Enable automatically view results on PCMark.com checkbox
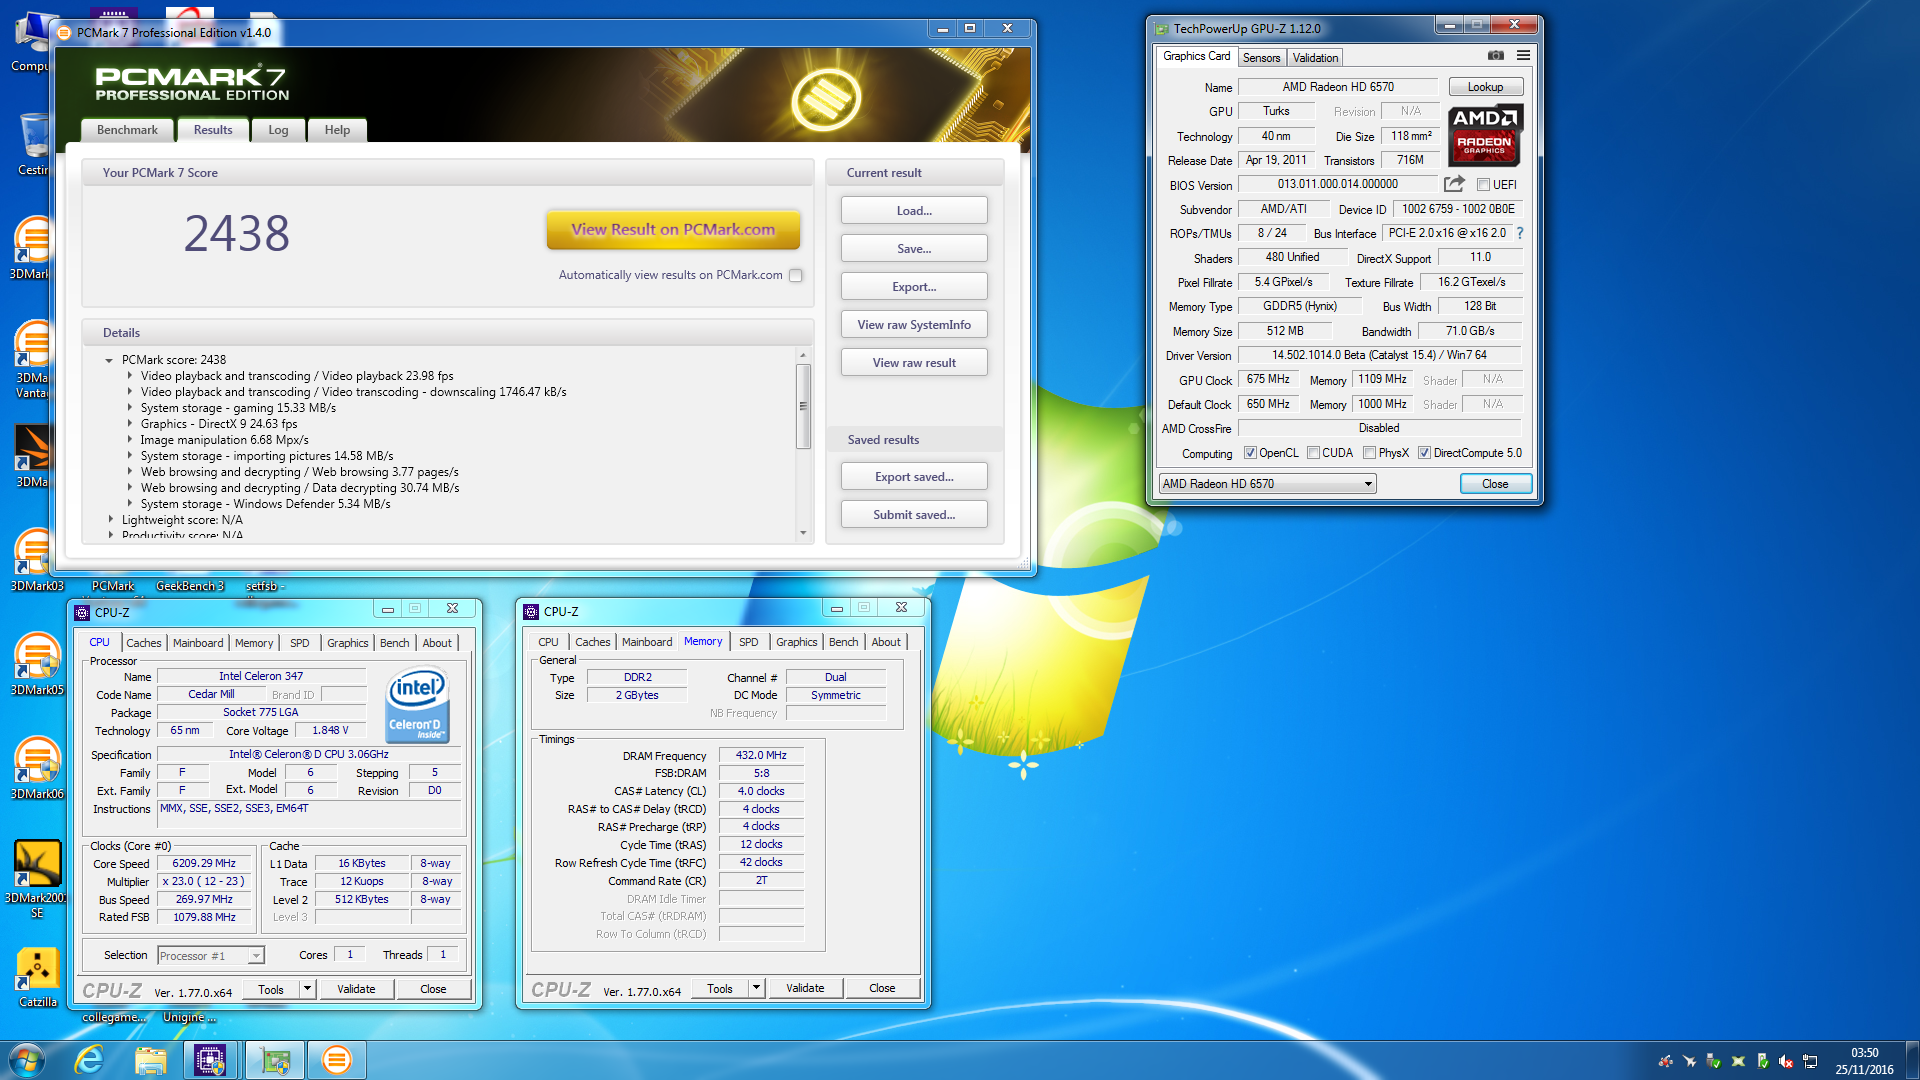The image size is (1920, 1080). 796,275
